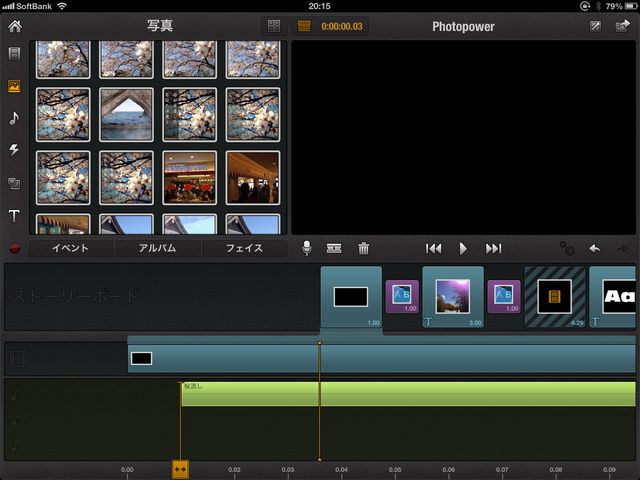Select the red market photo thumbnail
The image size is (640, 480).
point(189,177)
